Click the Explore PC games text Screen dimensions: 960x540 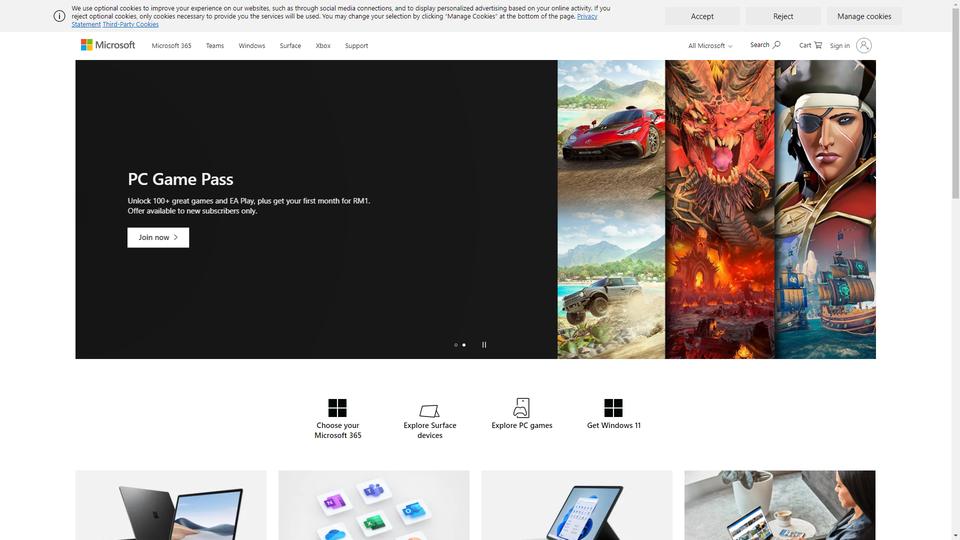point(522,426)
